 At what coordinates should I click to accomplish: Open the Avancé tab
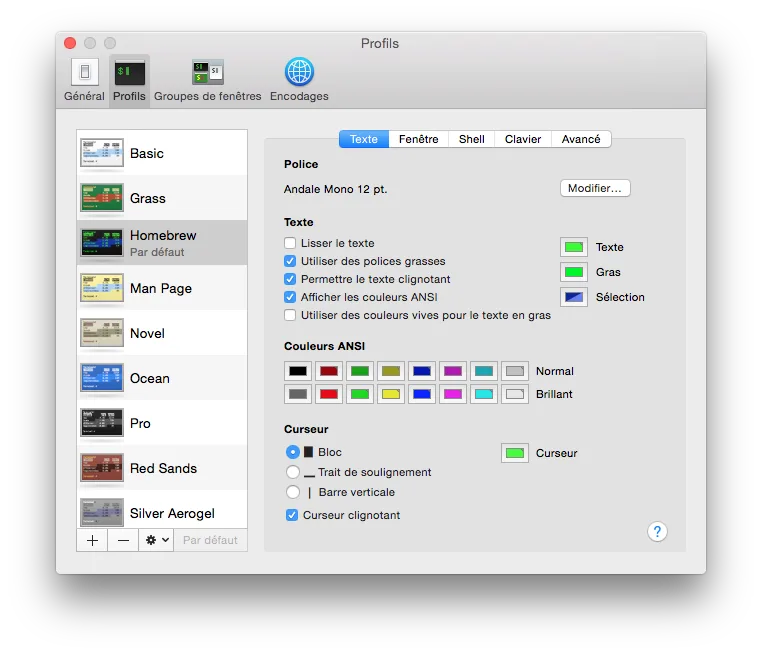coord(581,139)
